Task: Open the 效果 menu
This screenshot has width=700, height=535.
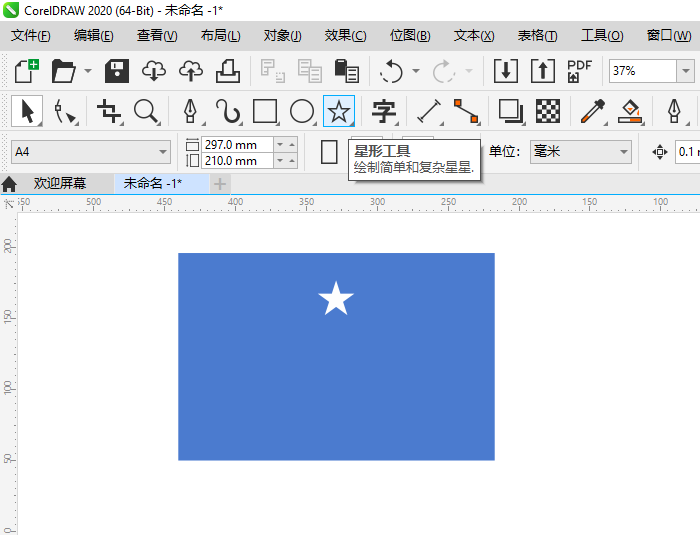Action: pos(345,35)
